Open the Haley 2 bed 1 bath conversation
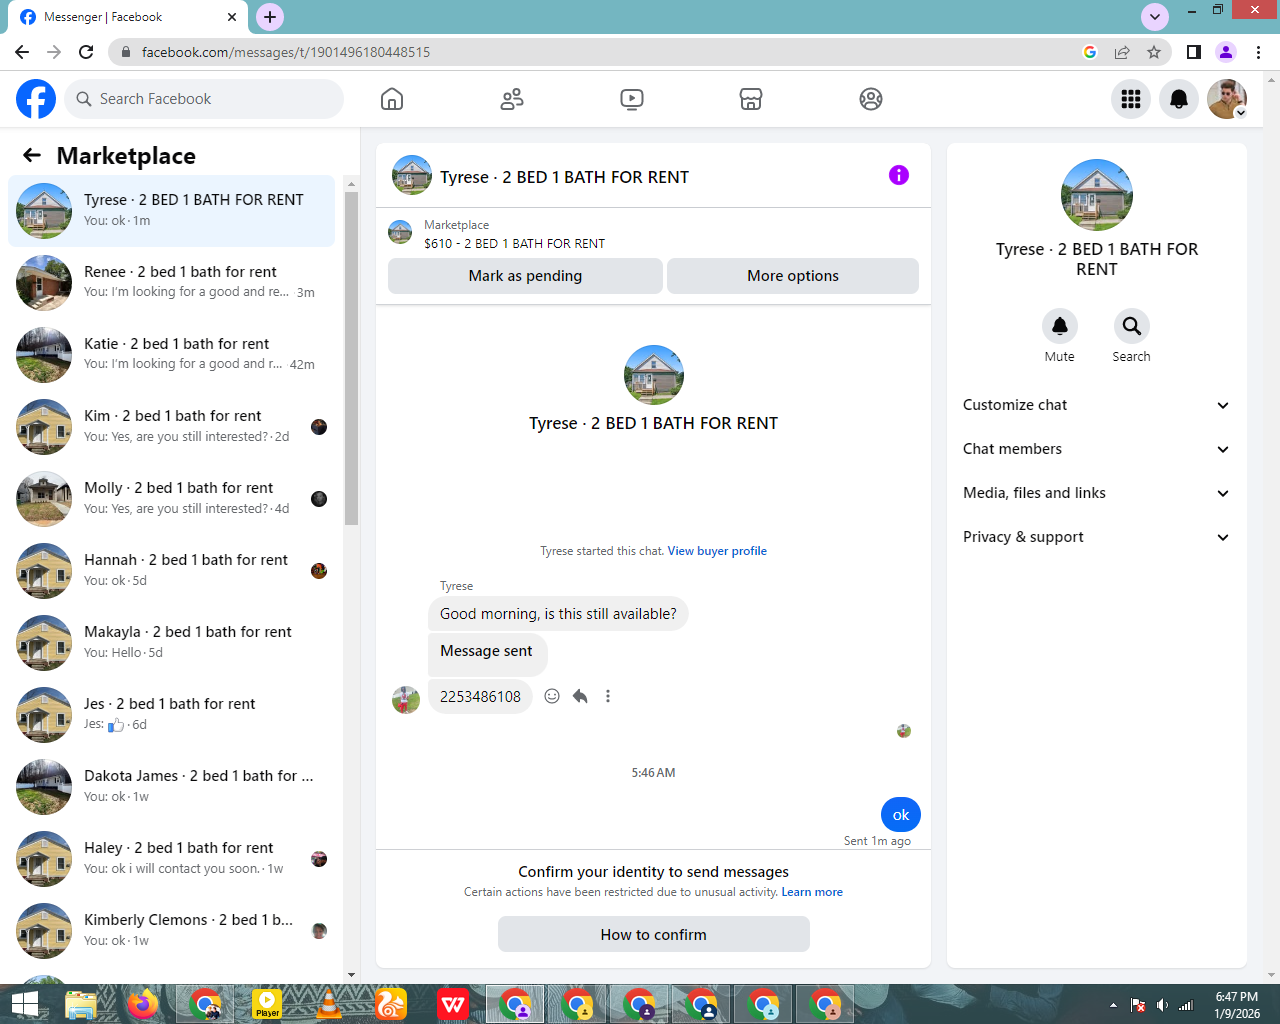The image size is (1280, 1024). (172, 858)
